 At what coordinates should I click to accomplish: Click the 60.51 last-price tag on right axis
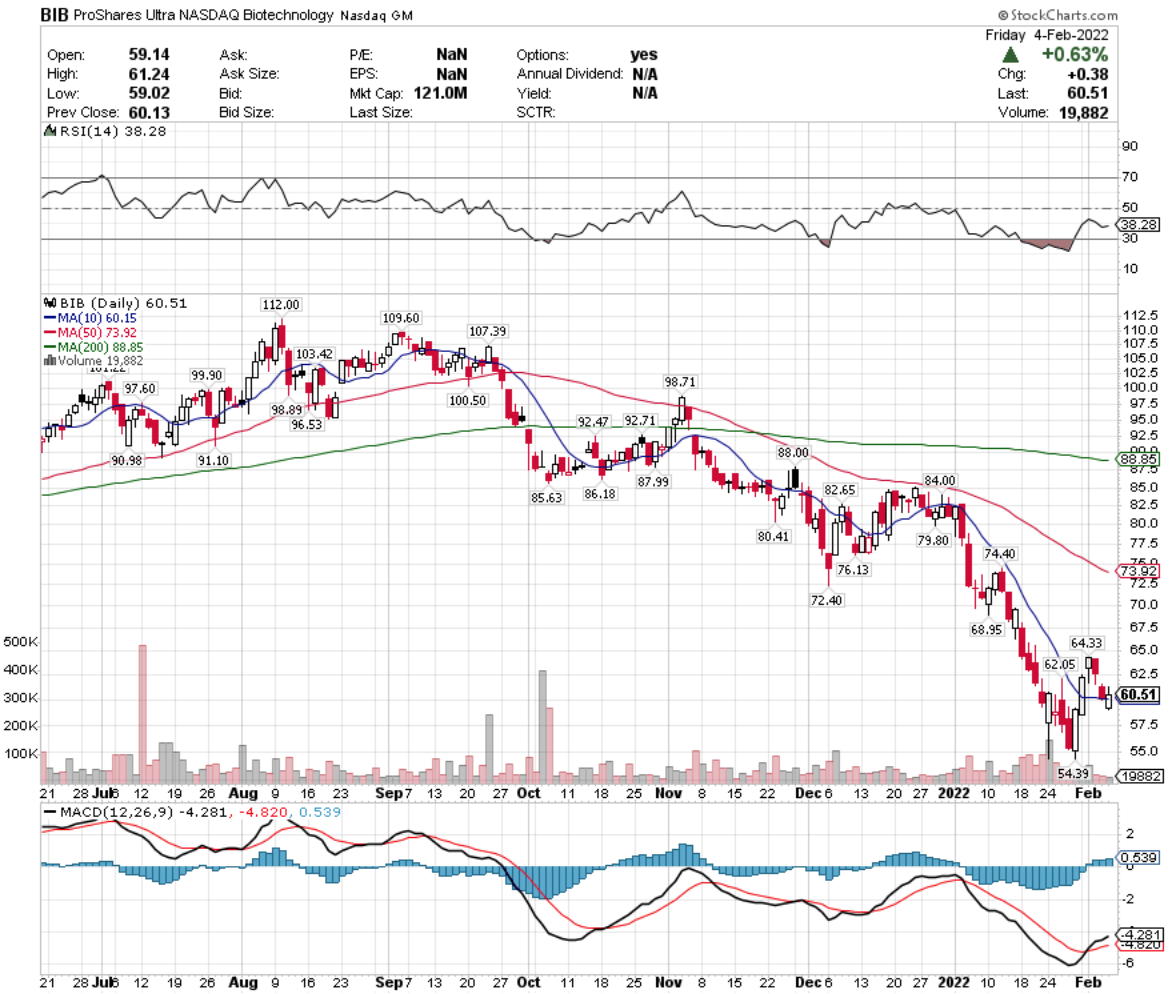point(1138,695)
